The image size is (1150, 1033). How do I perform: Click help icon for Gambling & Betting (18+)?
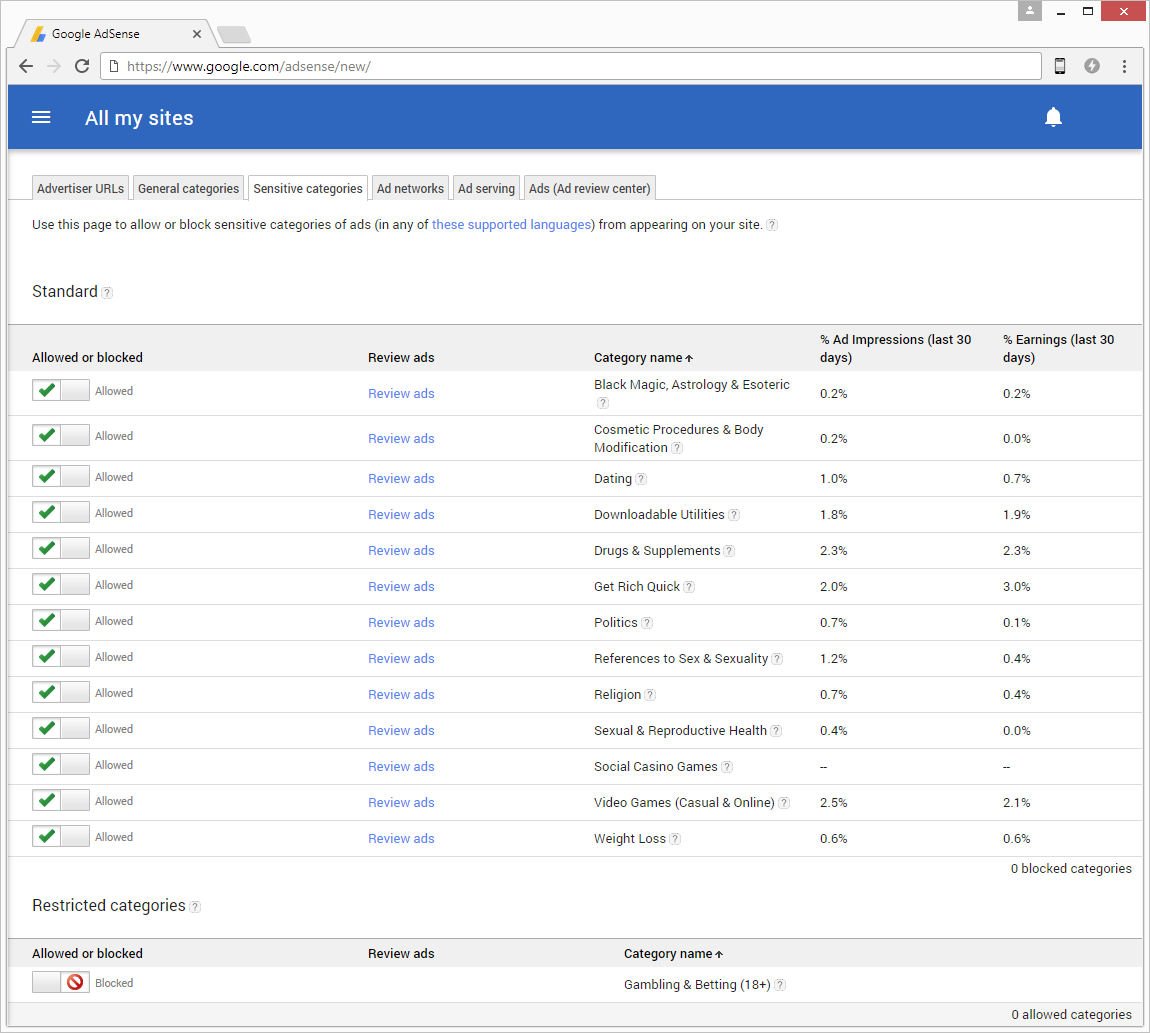(780, 985)
